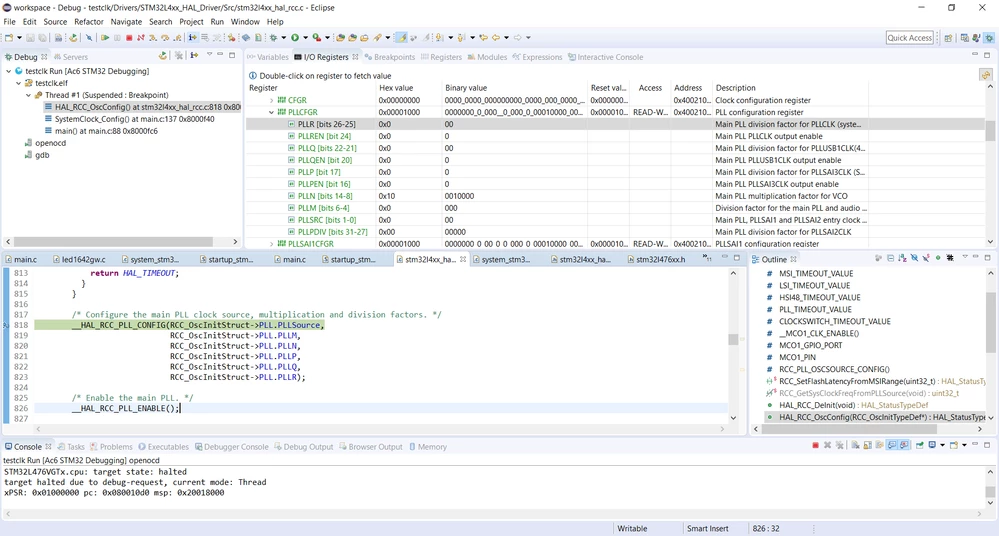Viewport: 999px width, 536px height.
Task: Toggle Mark Occurrences highlighter in main toolbar
Action: click(x=401, y=38)
